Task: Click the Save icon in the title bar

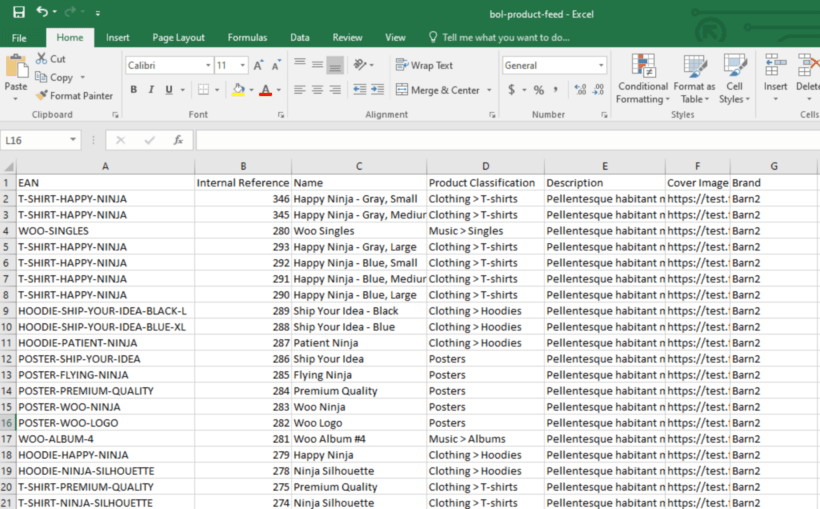Action: 18,12
